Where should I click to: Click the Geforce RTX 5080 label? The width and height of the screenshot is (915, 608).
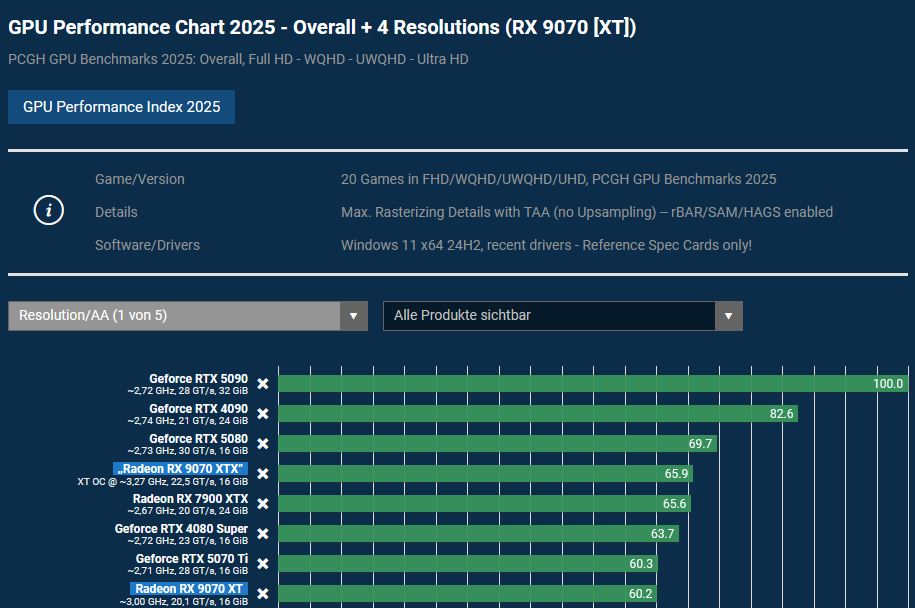198,439
